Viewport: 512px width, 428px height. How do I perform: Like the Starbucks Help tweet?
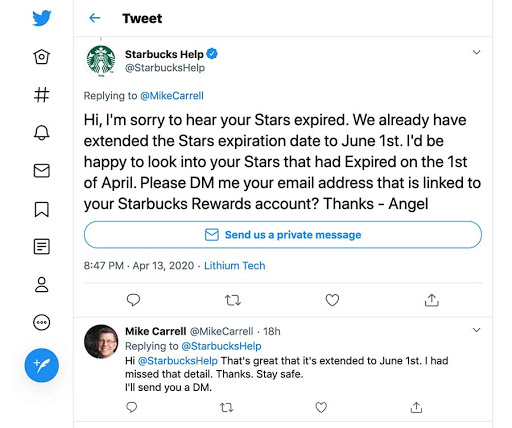pos(332,300)
